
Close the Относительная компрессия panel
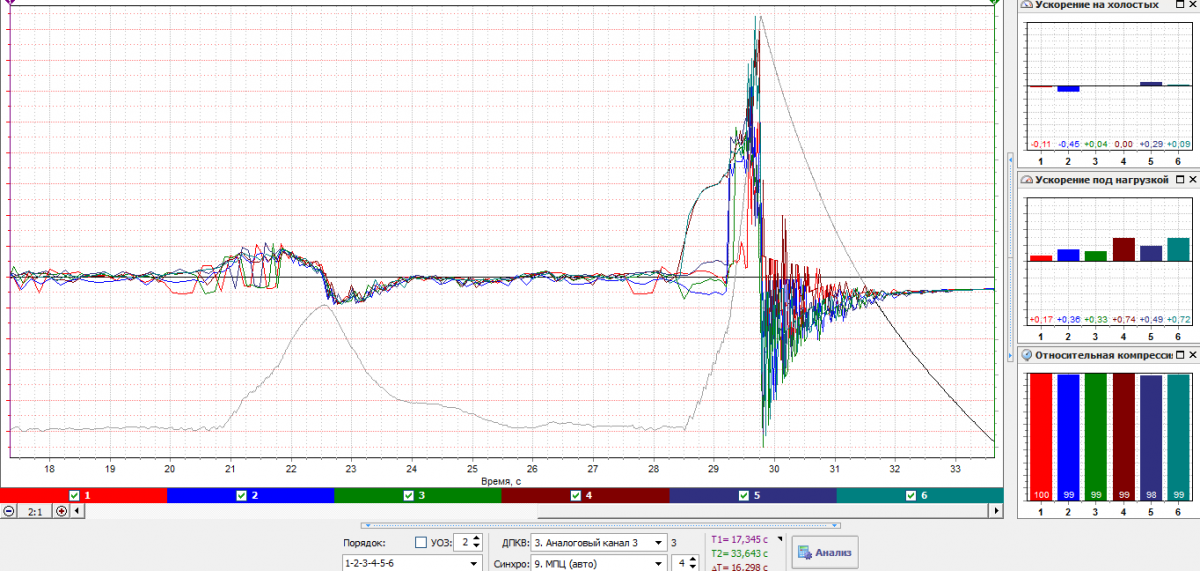coord(1192,355)
